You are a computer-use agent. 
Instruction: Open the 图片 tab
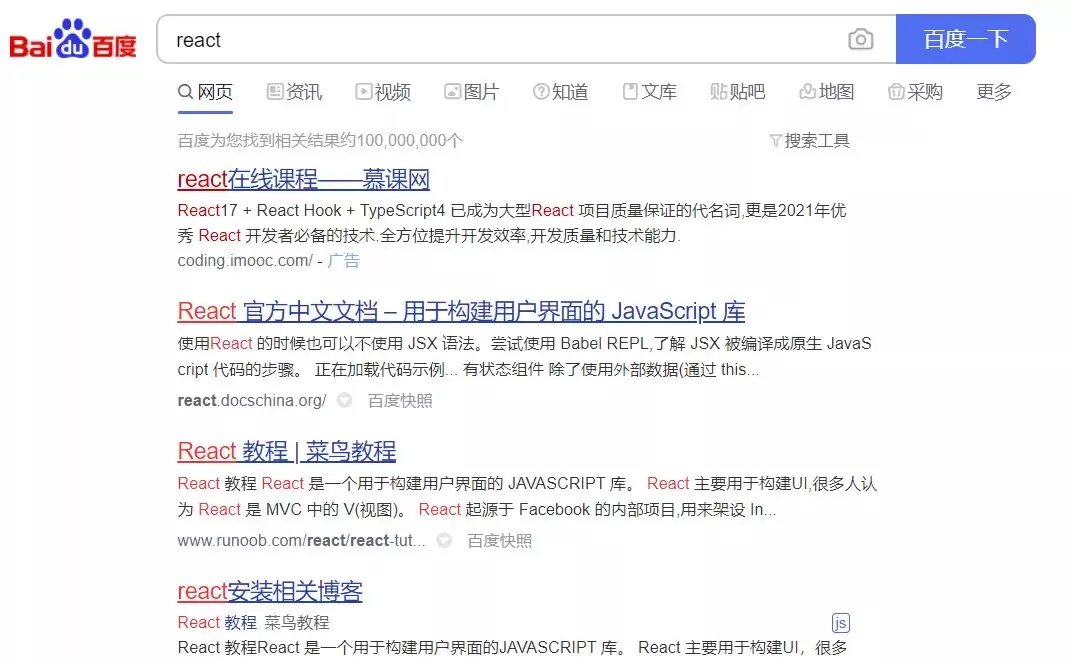pos(472,92)
